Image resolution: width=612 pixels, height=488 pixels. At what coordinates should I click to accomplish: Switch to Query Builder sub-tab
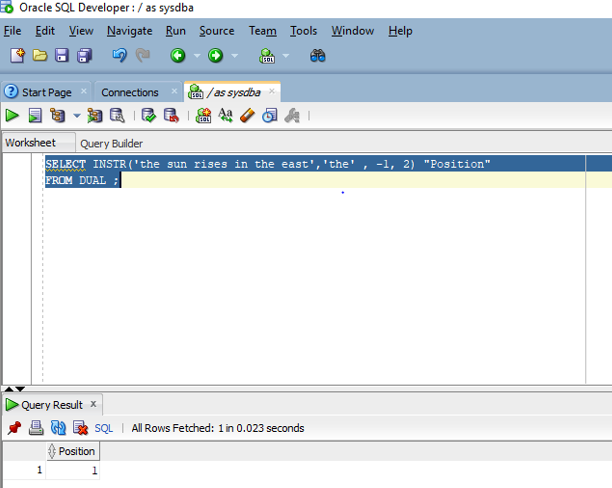111,144
